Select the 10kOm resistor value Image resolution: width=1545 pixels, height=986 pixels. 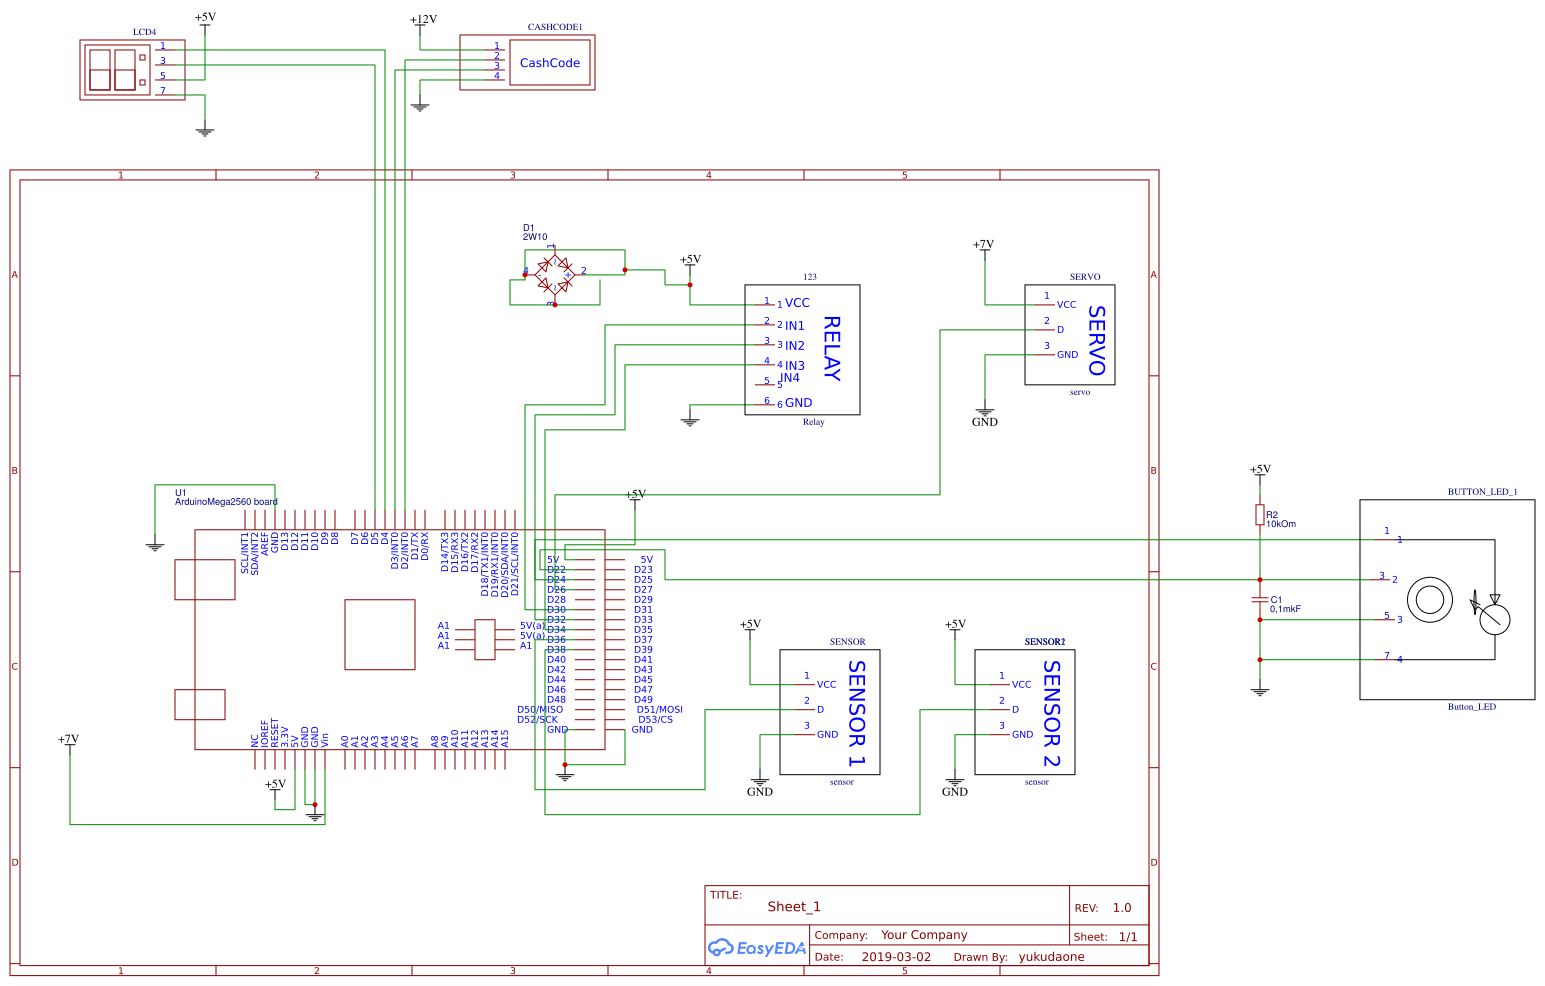1281,524
